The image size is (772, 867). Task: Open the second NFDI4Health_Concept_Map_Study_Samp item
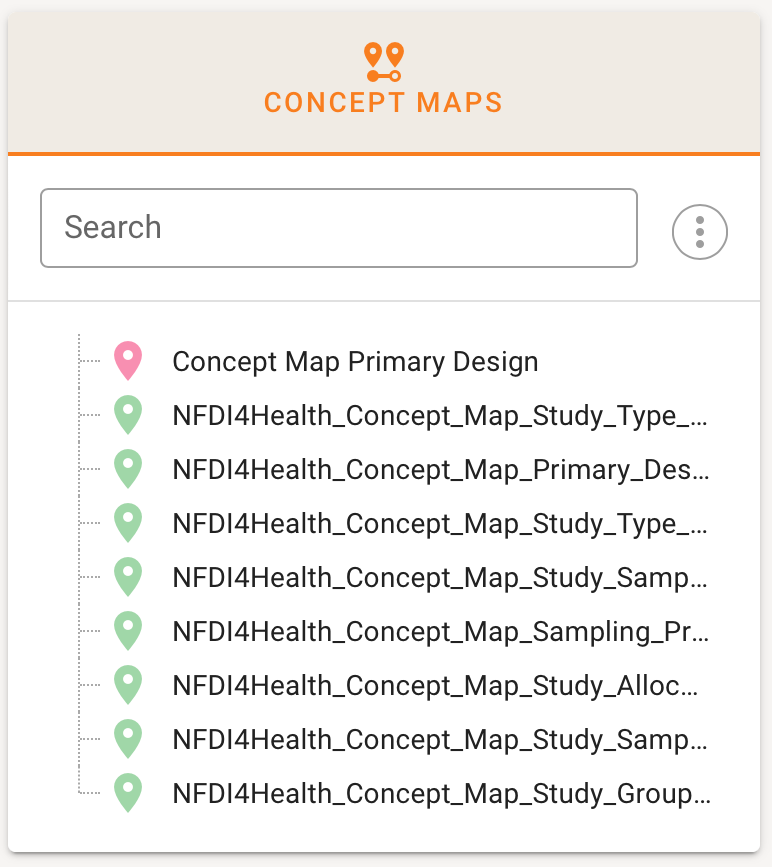pyautogui.click(x=441, y=739)
